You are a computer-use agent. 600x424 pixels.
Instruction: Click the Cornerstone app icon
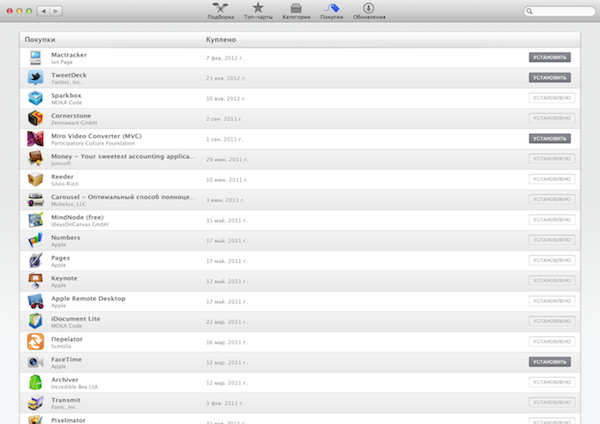click(36, 118)
